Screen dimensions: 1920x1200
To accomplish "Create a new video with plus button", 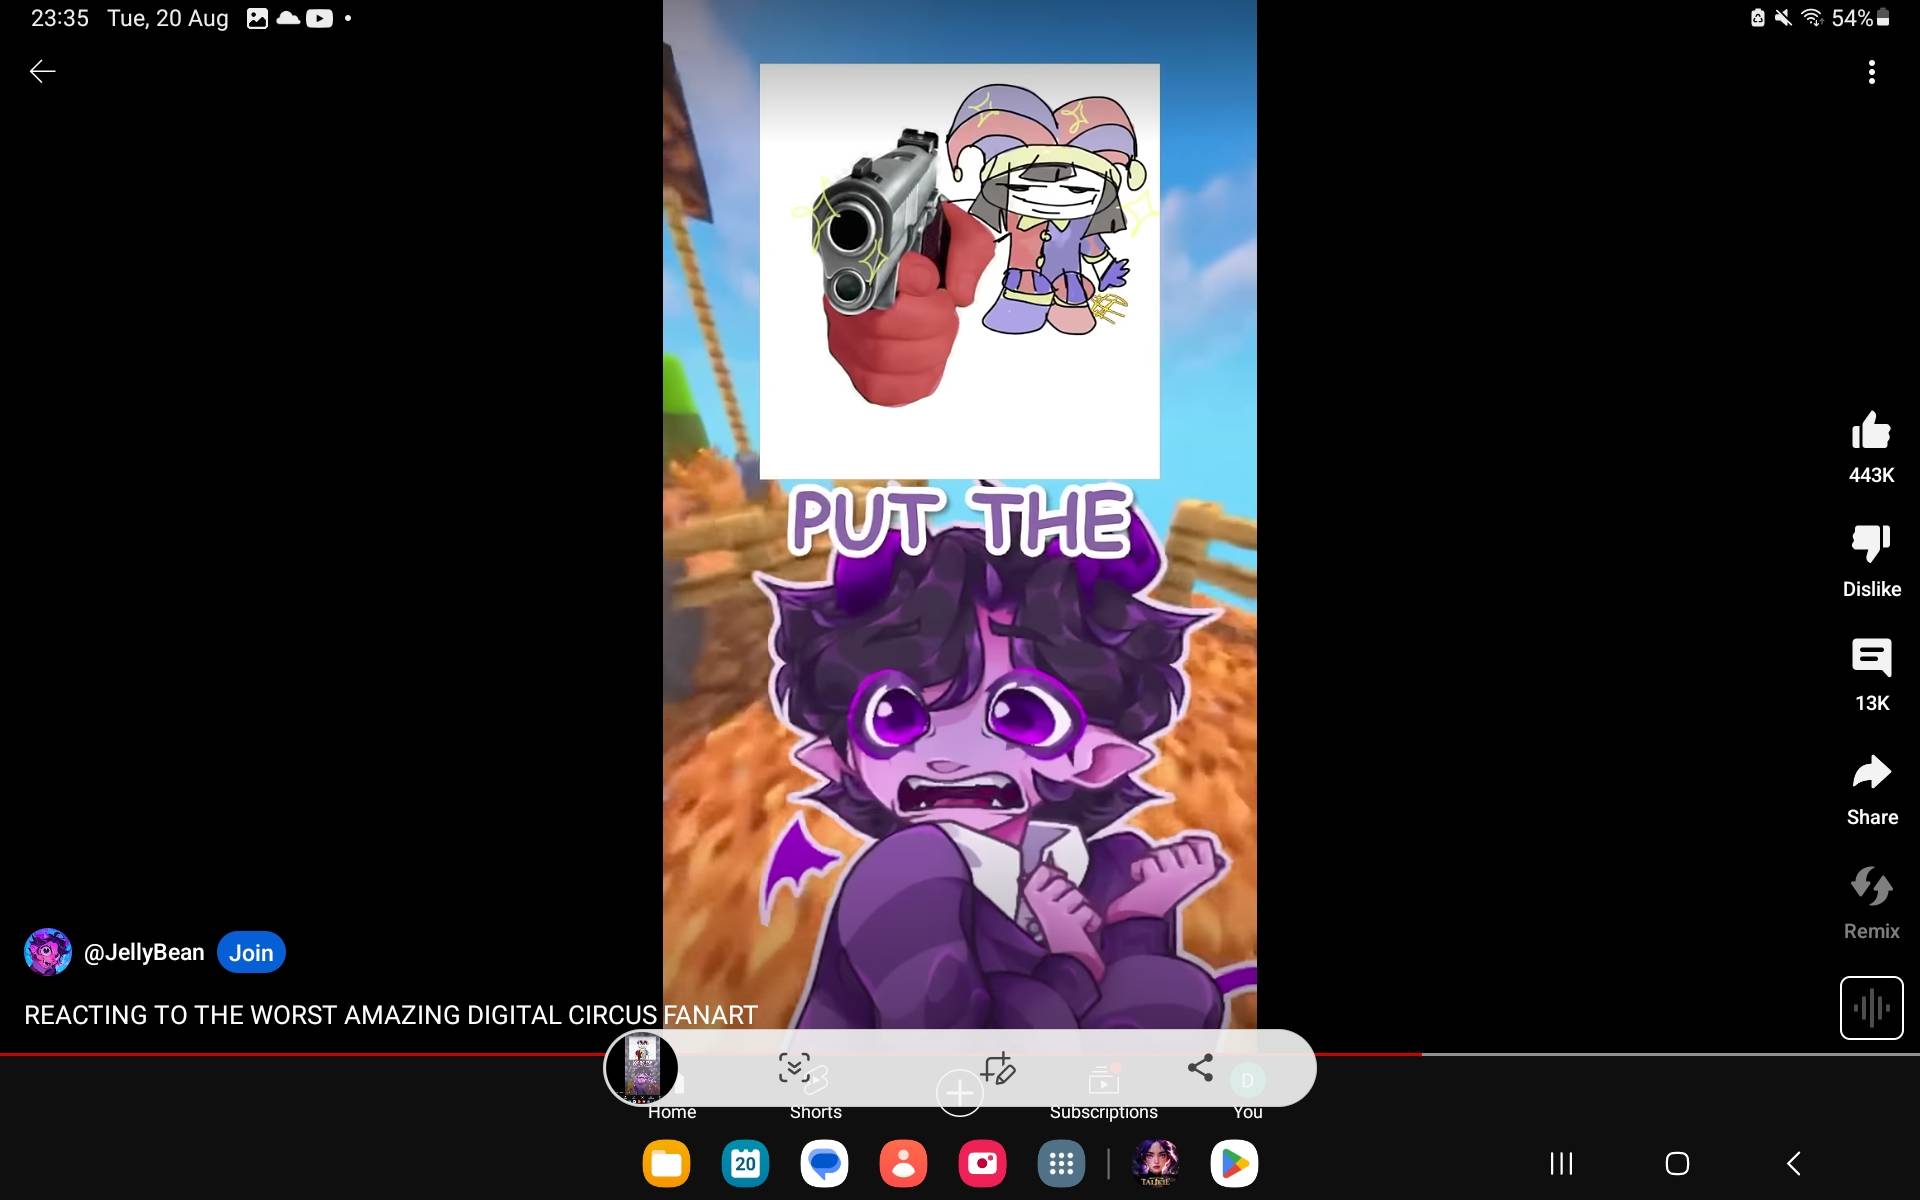I will [959, 1093].
